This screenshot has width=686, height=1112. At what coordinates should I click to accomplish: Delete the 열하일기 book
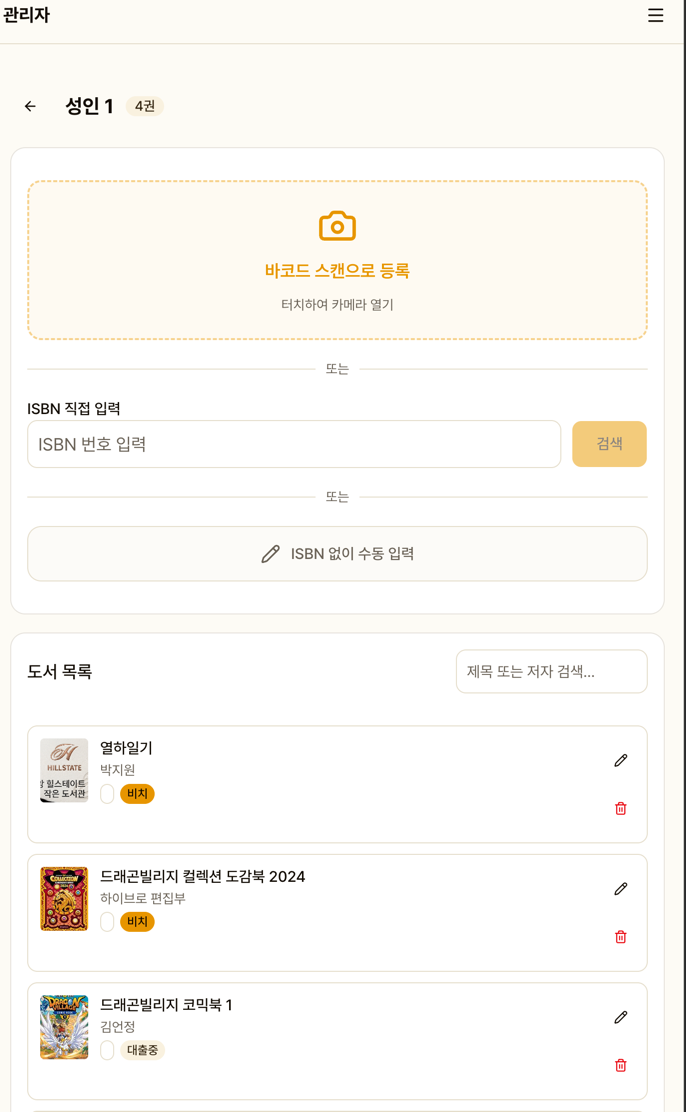[620, 808]
